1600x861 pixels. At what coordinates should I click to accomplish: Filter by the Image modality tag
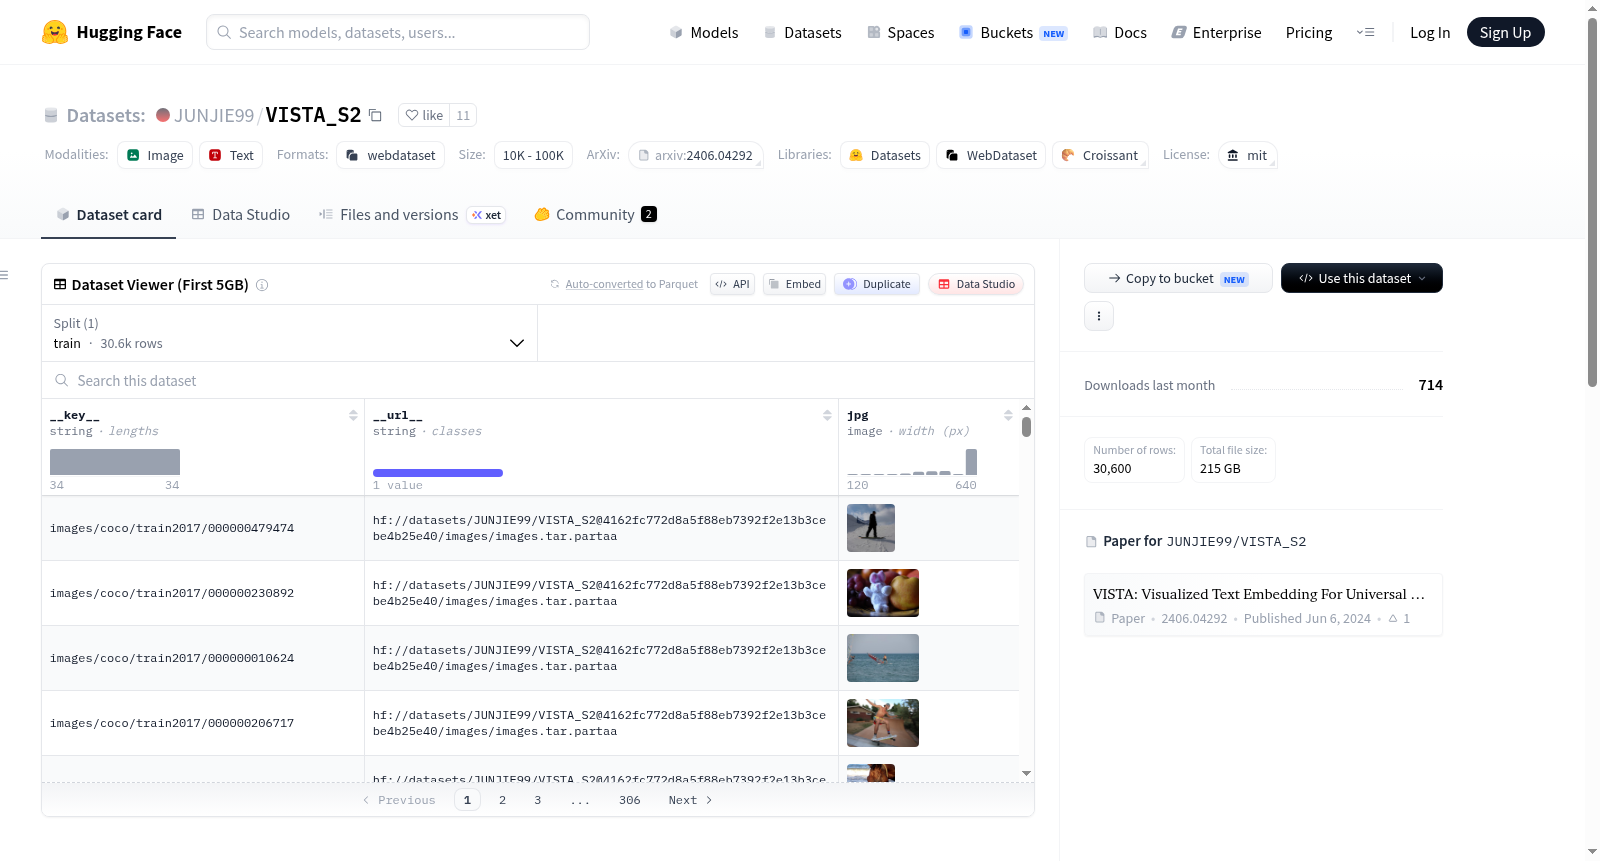click(x=155, y=155)
